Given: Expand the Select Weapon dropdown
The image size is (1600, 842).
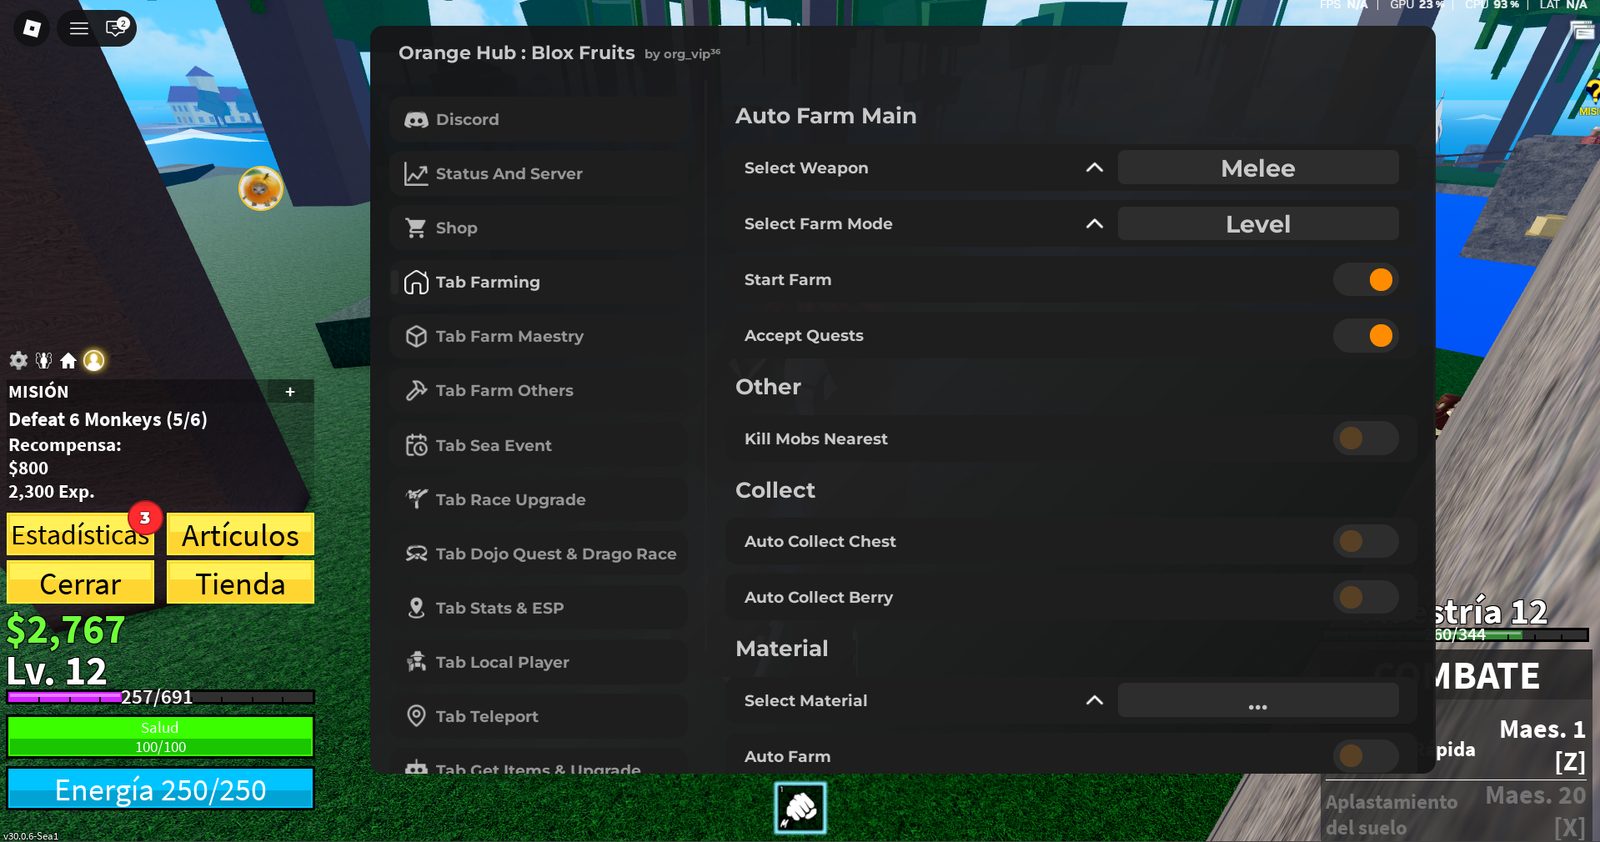Looking at the screenshot, I should coord(1094,168).
